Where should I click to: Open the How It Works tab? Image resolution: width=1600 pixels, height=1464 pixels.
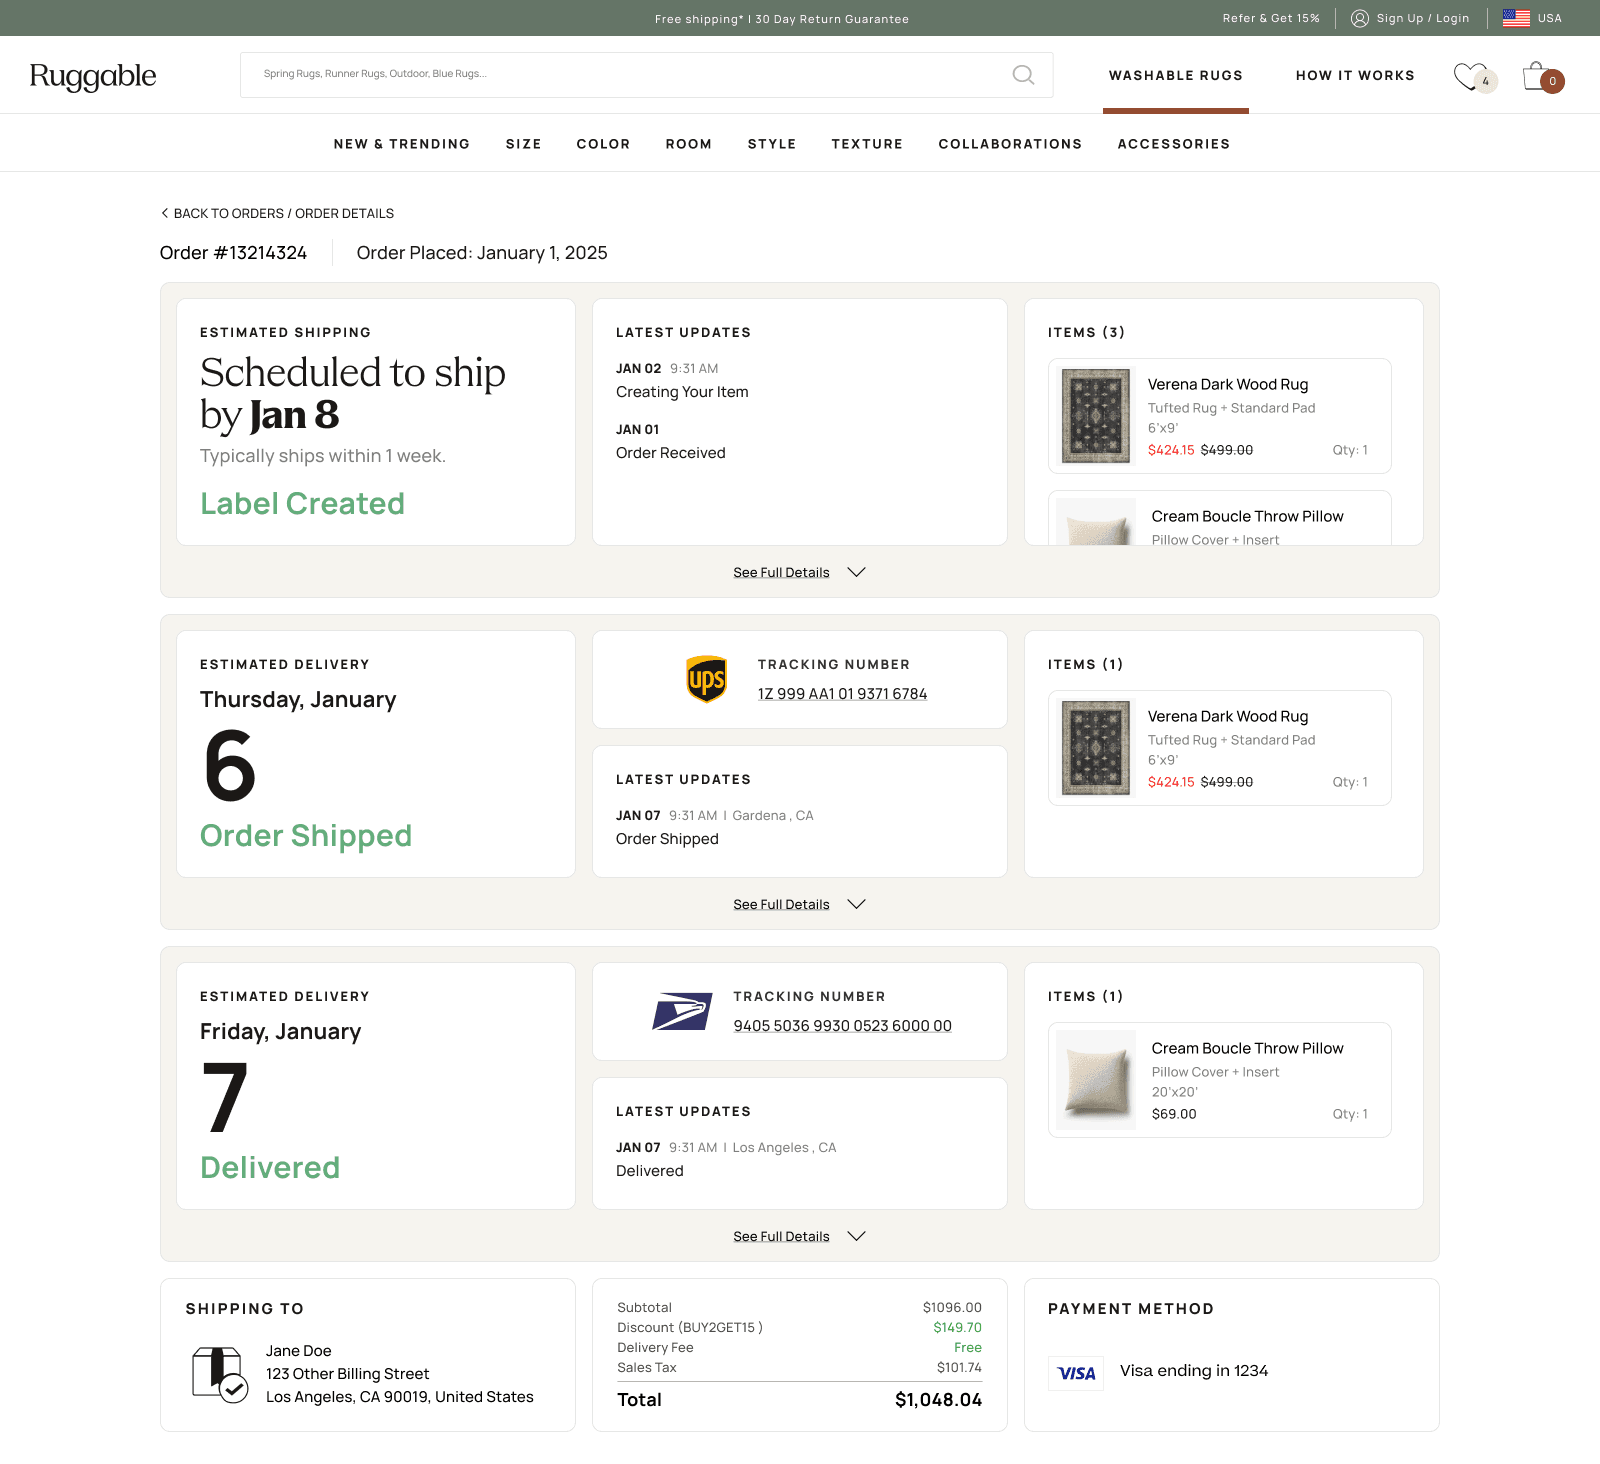click(1355, 75)
